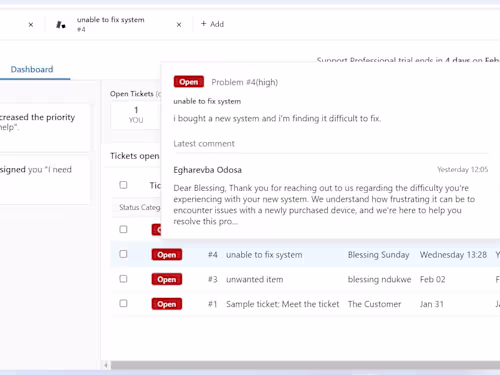Click requester 'blessing ndukwe' cell

[379, 279]
